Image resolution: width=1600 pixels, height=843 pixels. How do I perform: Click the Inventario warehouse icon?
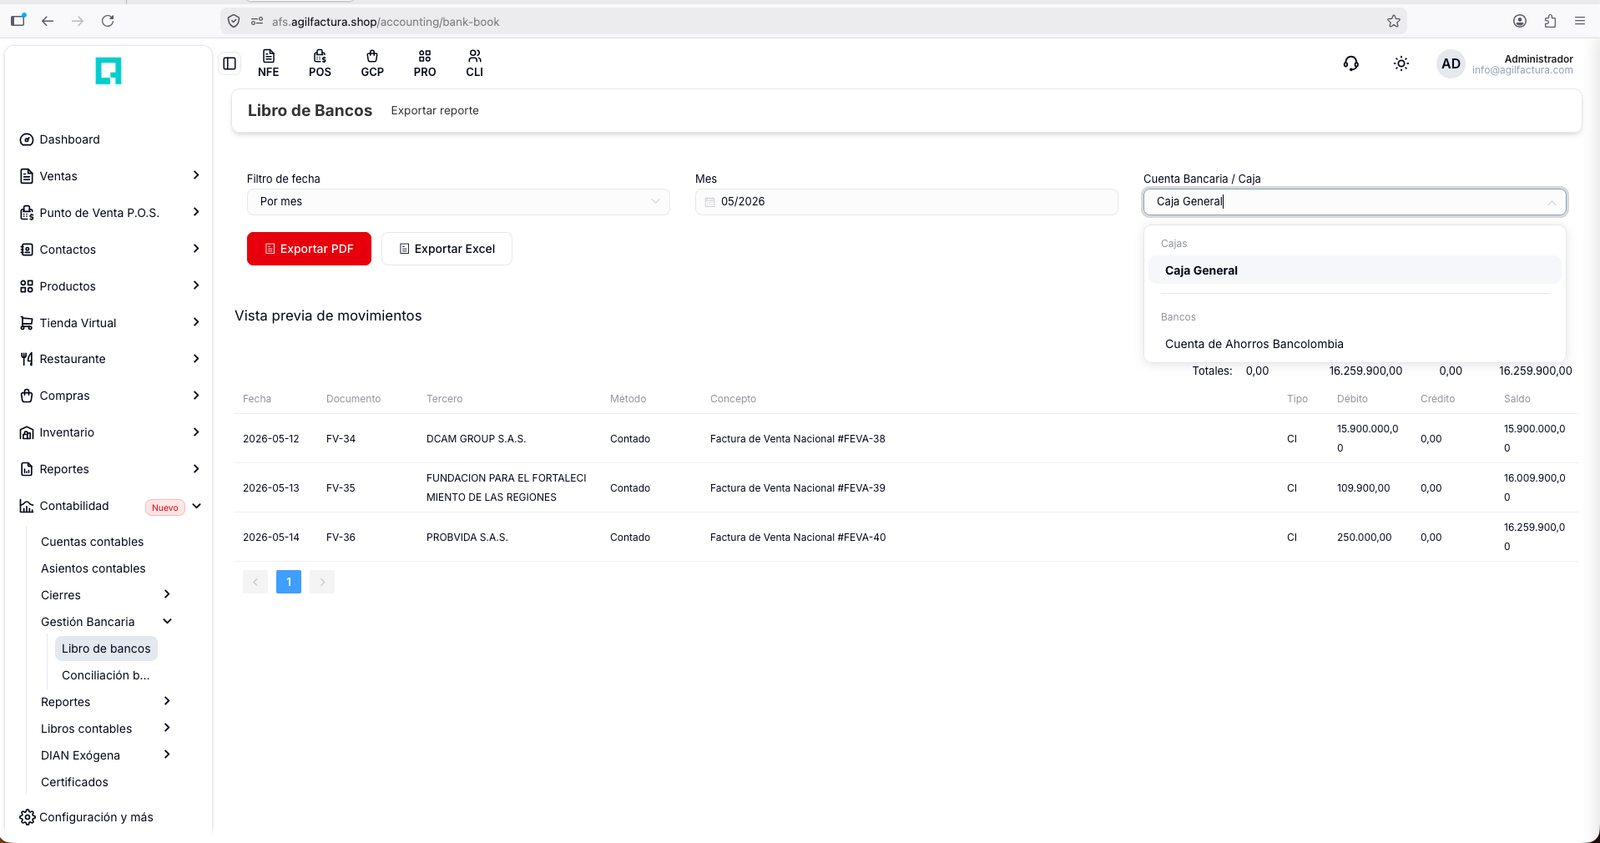27,433
